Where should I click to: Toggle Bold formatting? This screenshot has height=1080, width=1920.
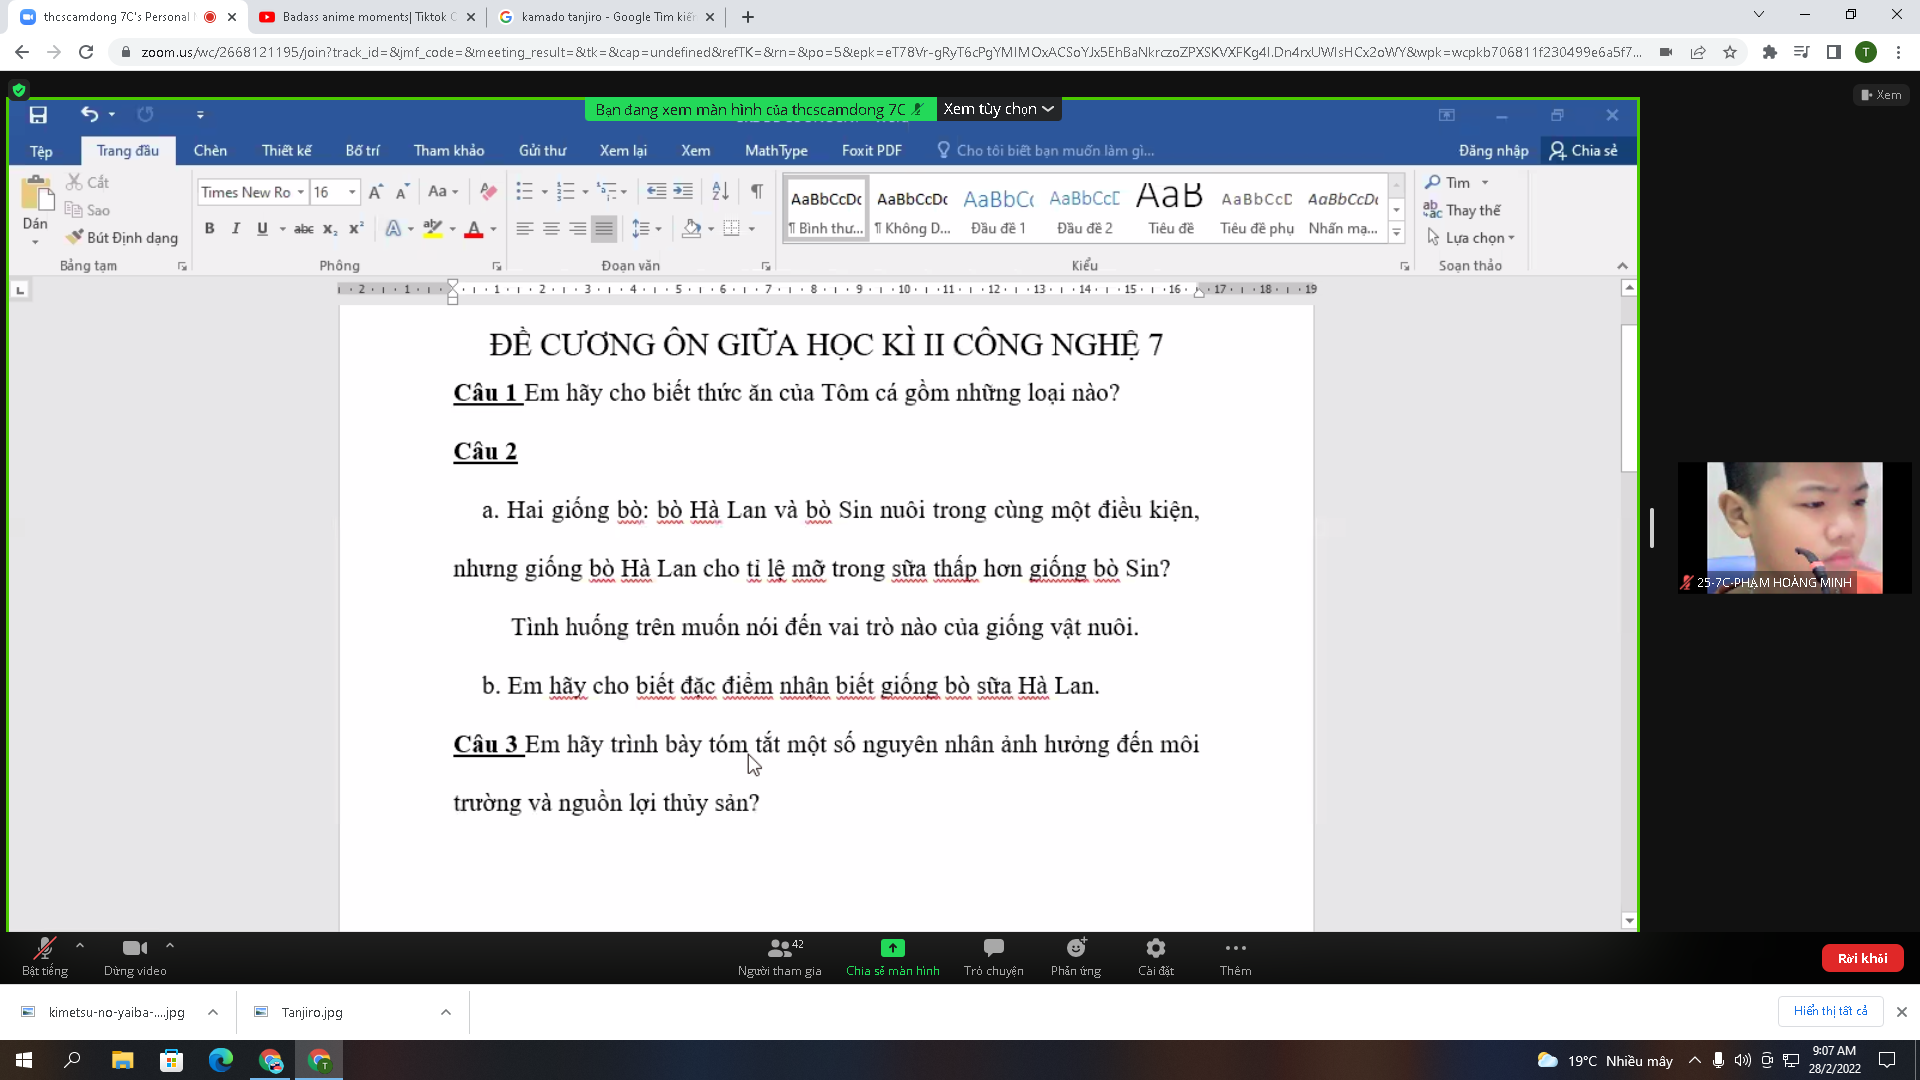tap(209, 229)
